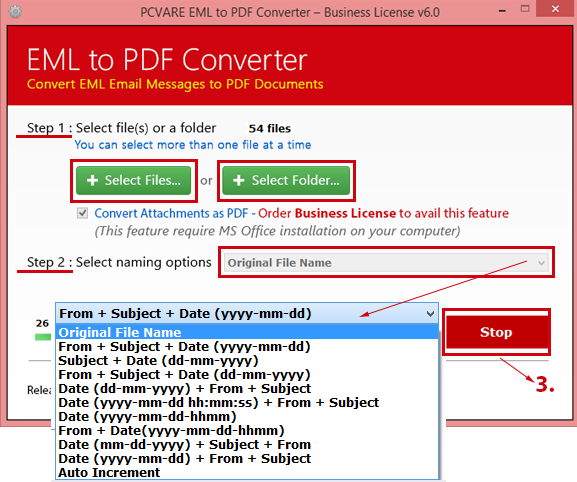Choose From + Date(yyyy-mm-dd-hhmm) option
The image size is (577, 482).
click(247, 430)
